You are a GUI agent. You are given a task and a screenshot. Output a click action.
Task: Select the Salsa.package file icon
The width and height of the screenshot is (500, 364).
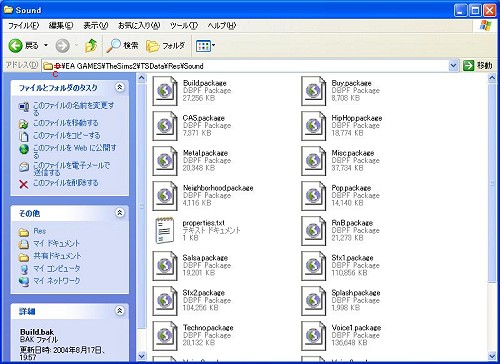point(165,266)
